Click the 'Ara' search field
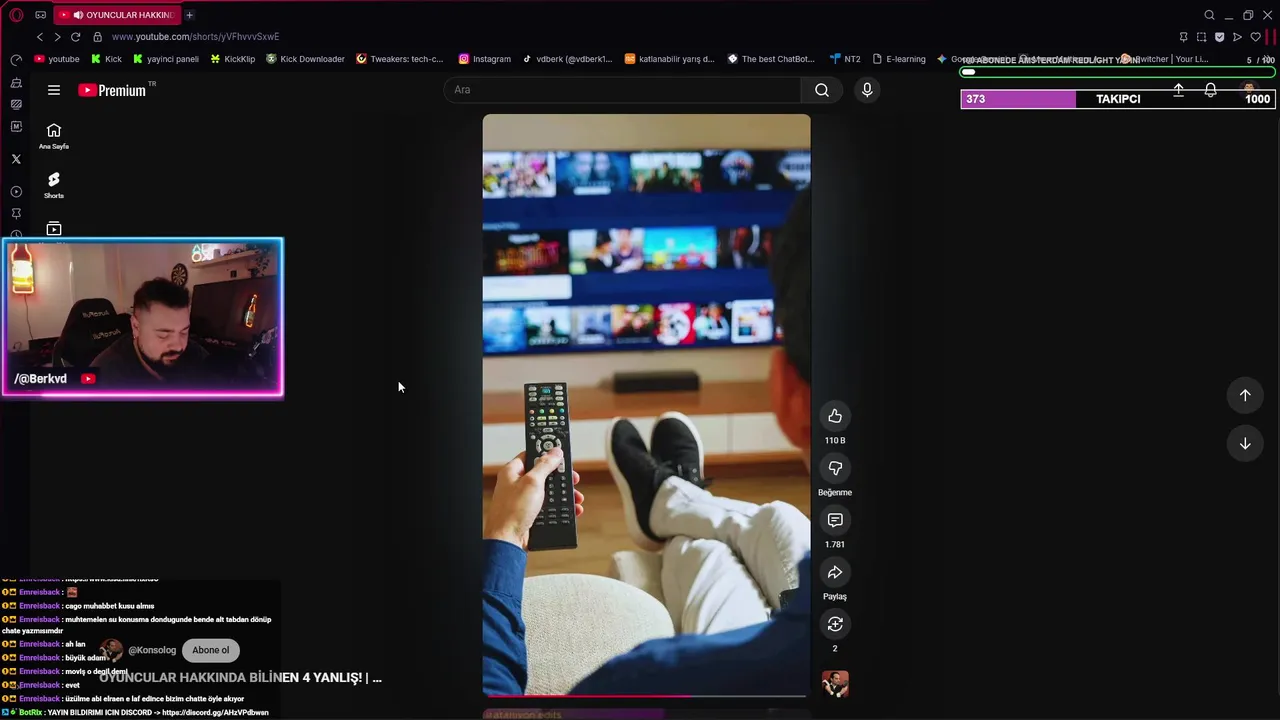 pyautogui.click(x=622, y=90)
